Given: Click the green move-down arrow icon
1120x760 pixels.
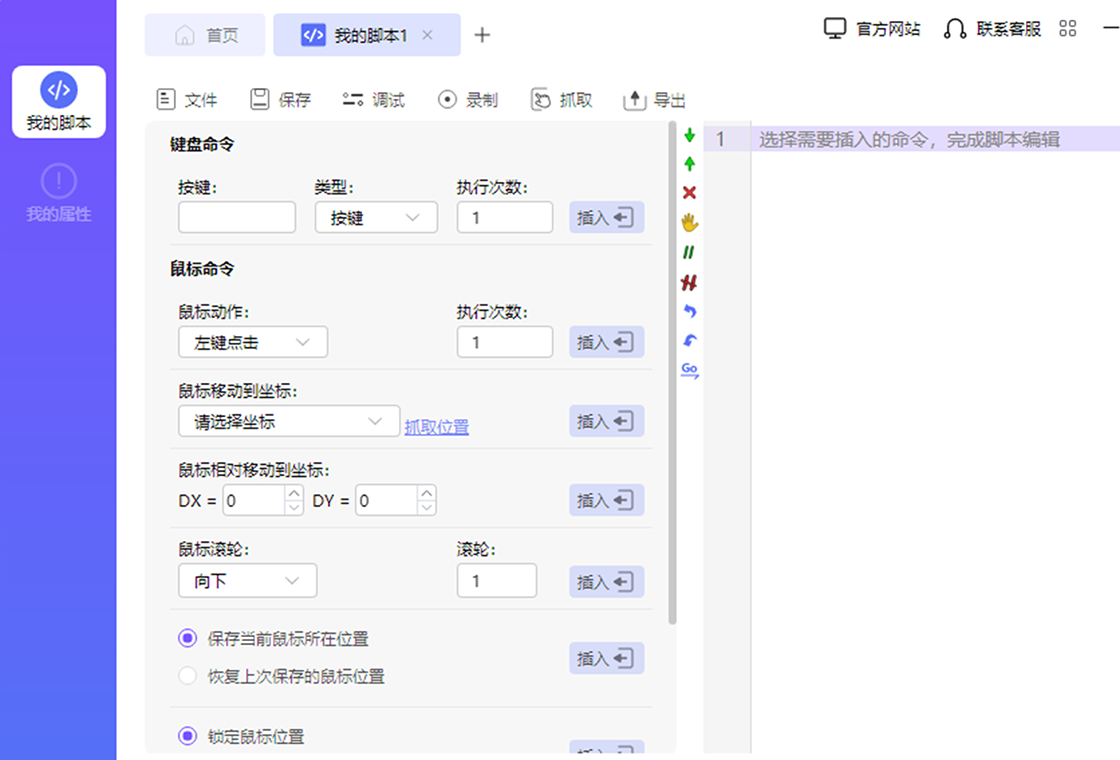Looking at the screenshot, I should (x=689, y=135).
